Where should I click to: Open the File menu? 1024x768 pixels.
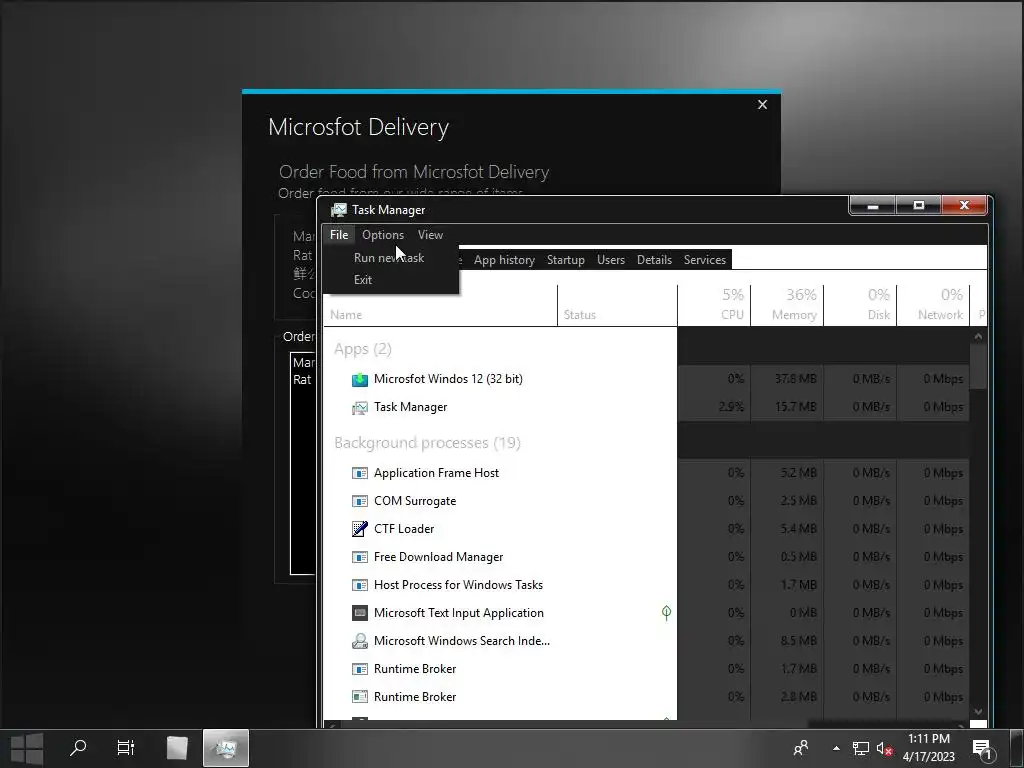[x=339, y=235]
